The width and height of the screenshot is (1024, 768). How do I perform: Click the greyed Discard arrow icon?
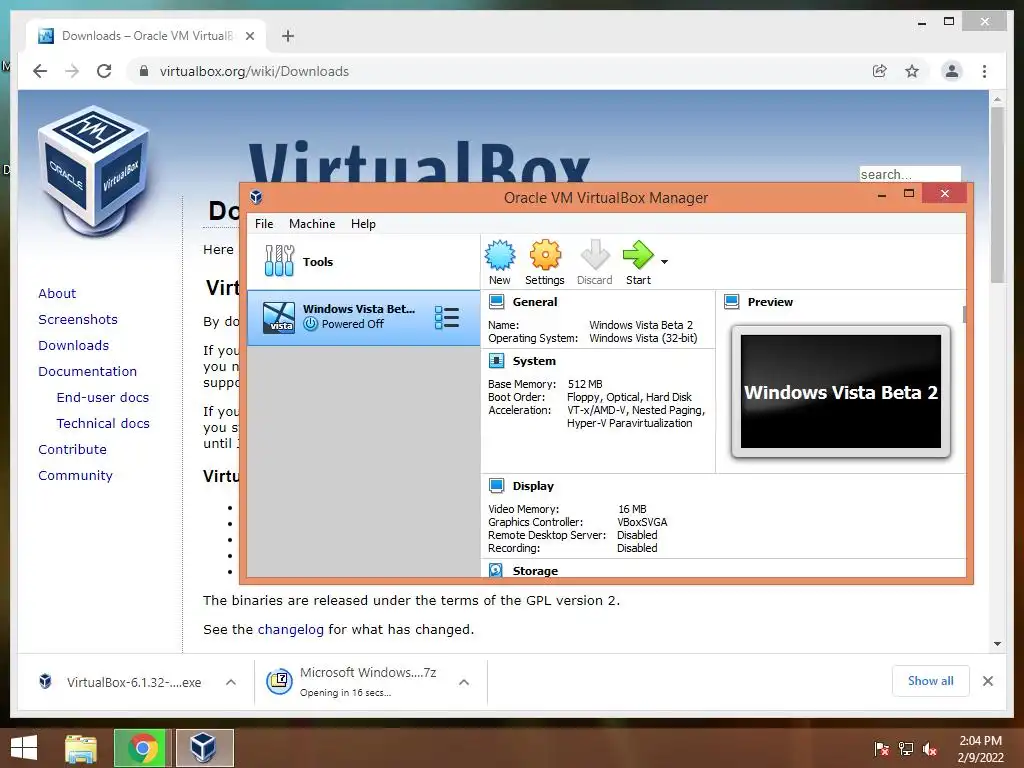(x=595, y=255)
